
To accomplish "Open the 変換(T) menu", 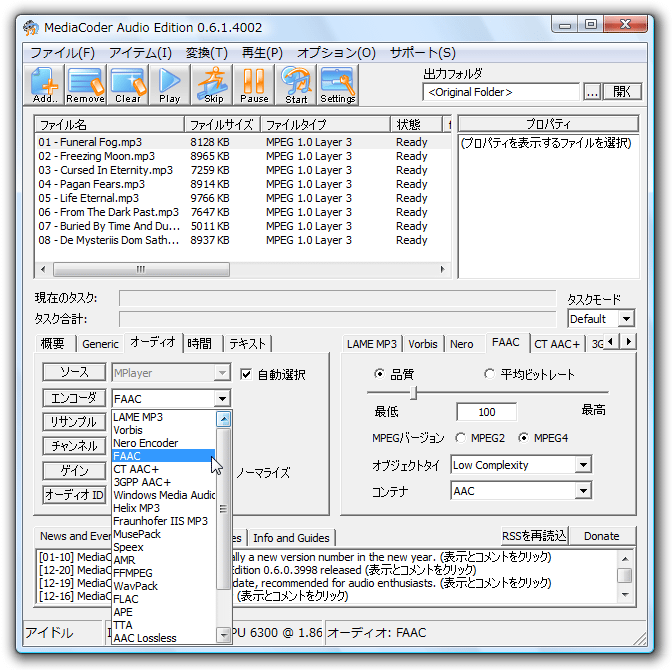I will point(207,53).
